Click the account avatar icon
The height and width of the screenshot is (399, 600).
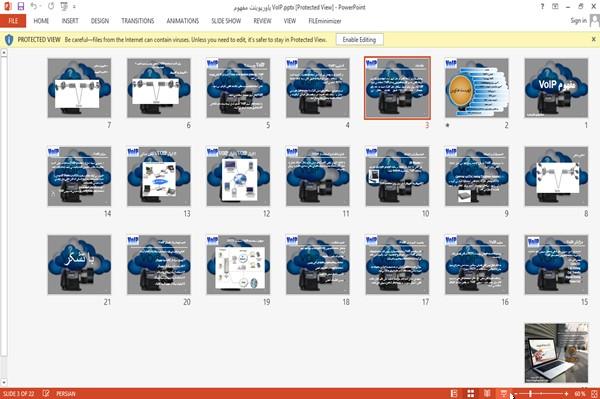(595, 21)
